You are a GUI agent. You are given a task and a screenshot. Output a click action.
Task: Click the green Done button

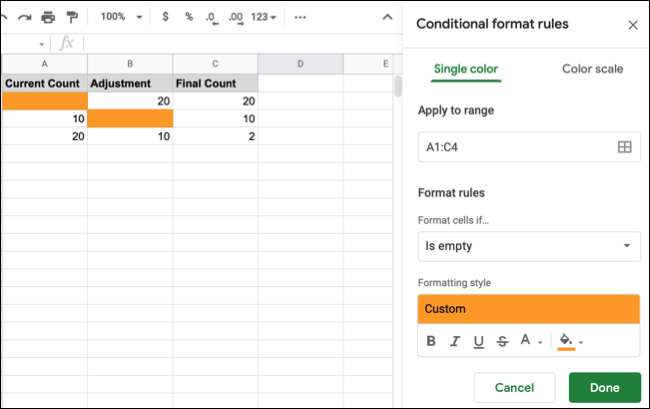604,387
